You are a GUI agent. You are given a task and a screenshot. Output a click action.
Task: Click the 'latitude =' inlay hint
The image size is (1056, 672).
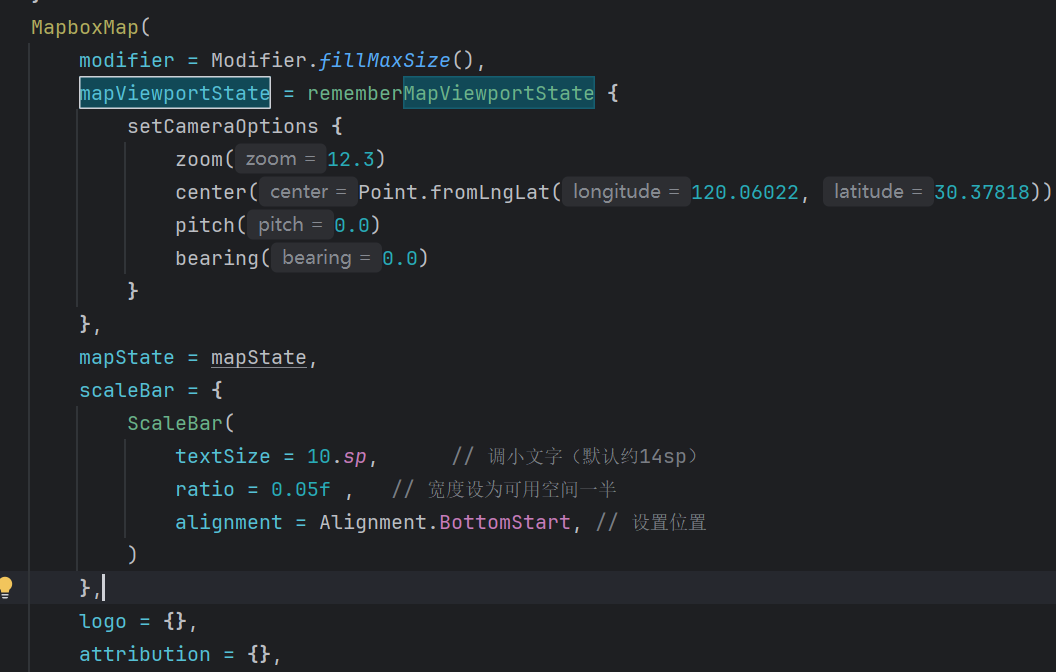click(877, 192)
